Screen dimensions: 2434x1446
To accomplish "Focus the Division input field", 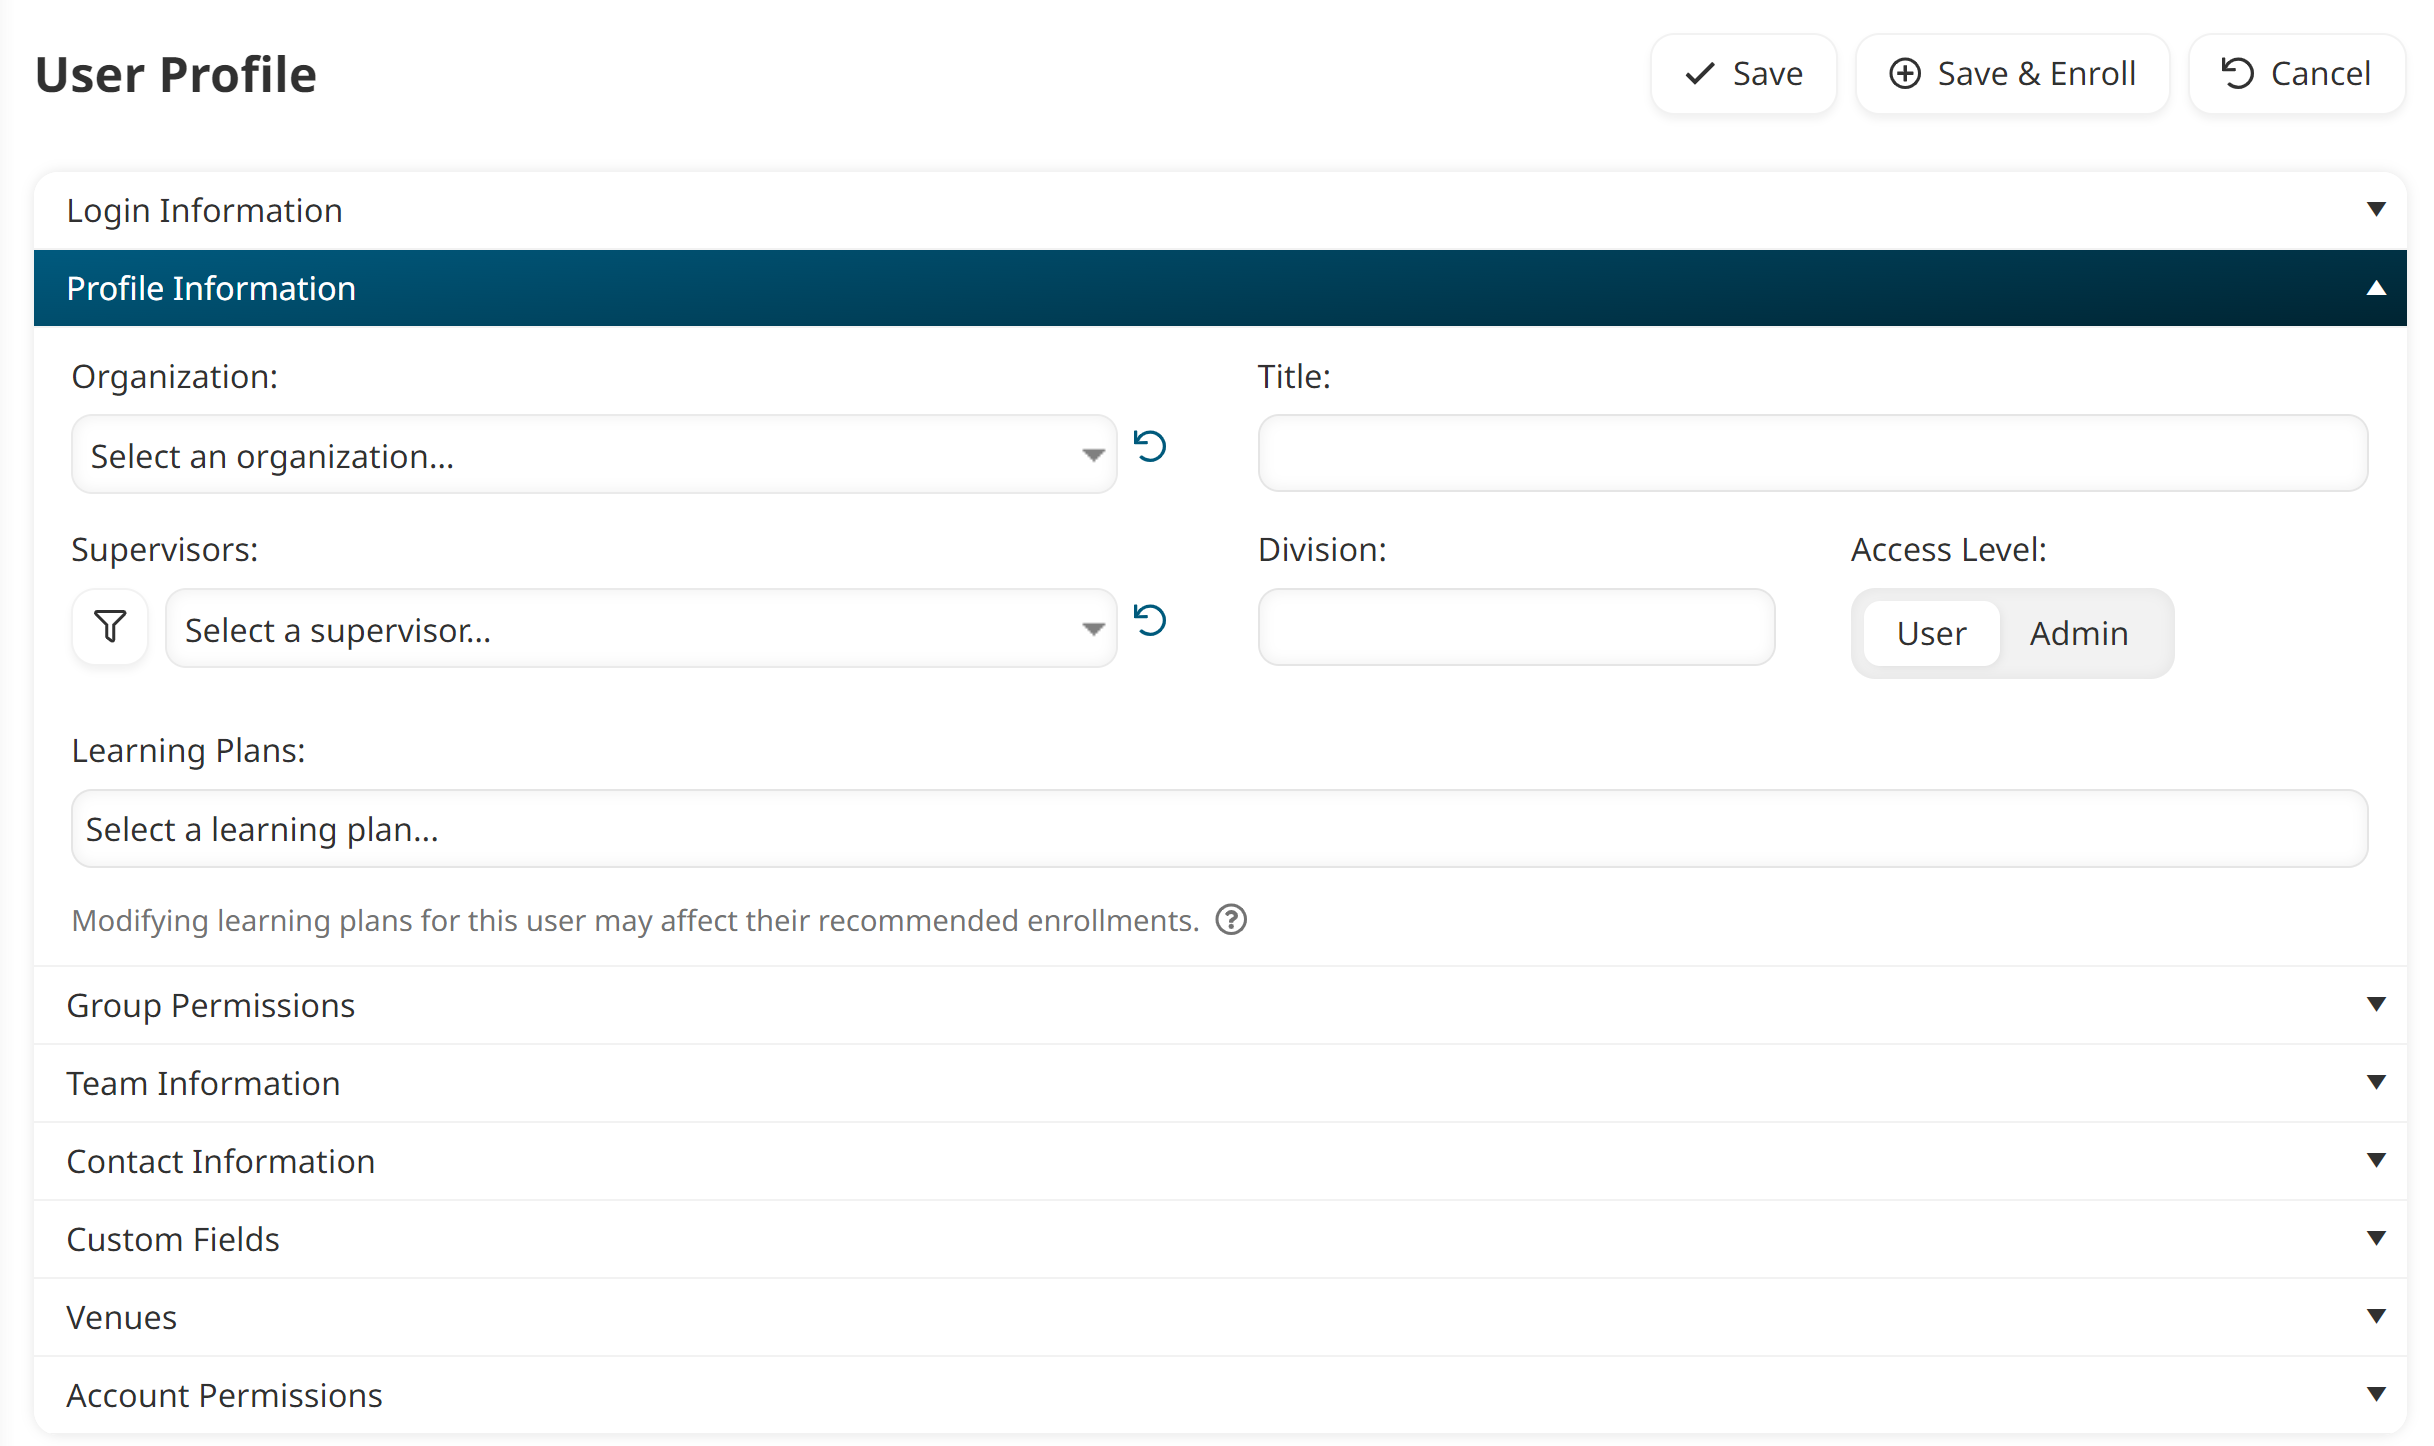I will click(x=1516, y=627).
